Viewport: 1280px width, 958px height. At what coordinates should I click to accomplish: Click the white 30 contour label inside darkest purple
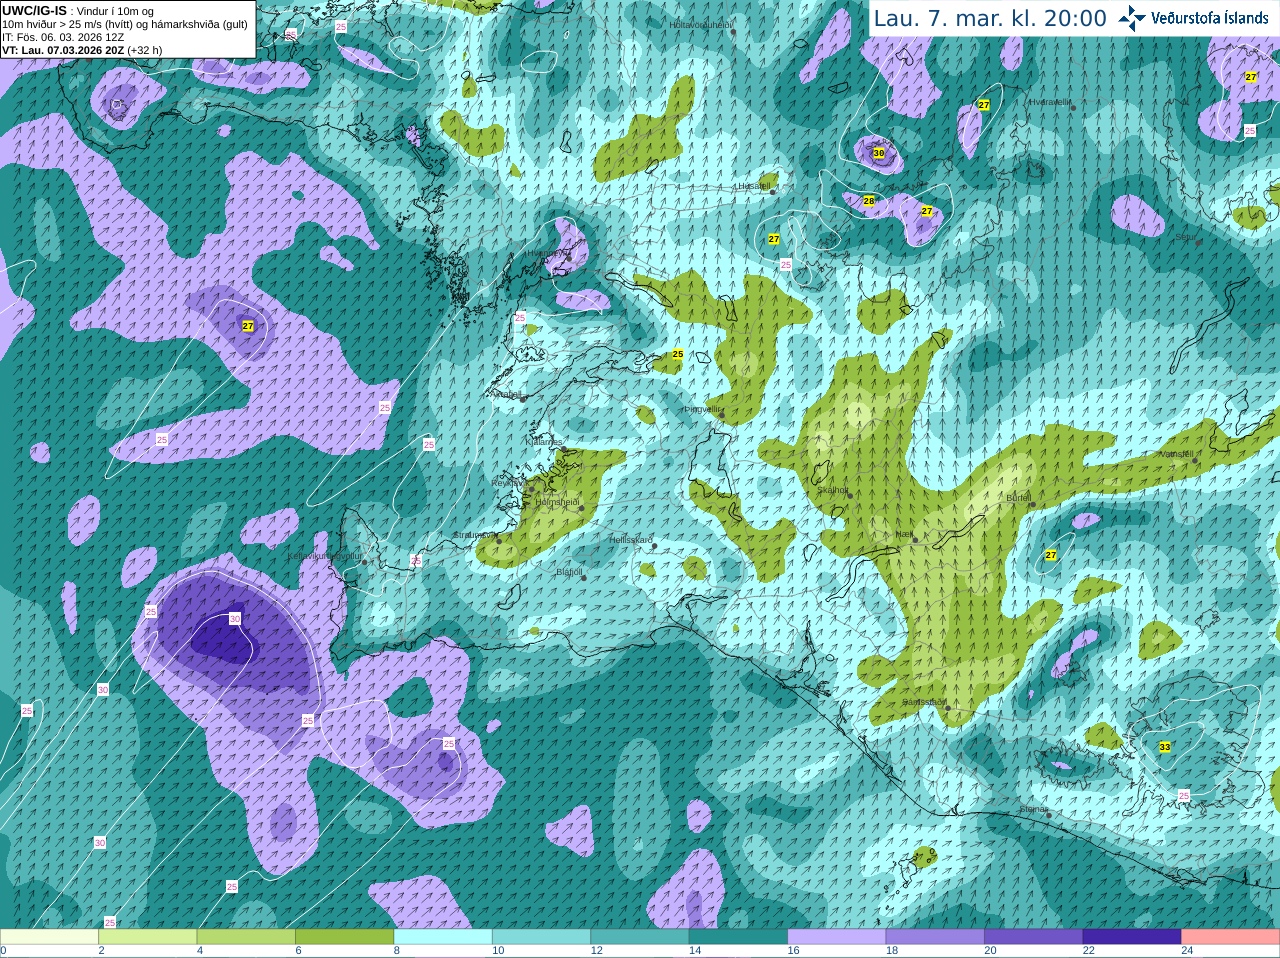point(235,619)
